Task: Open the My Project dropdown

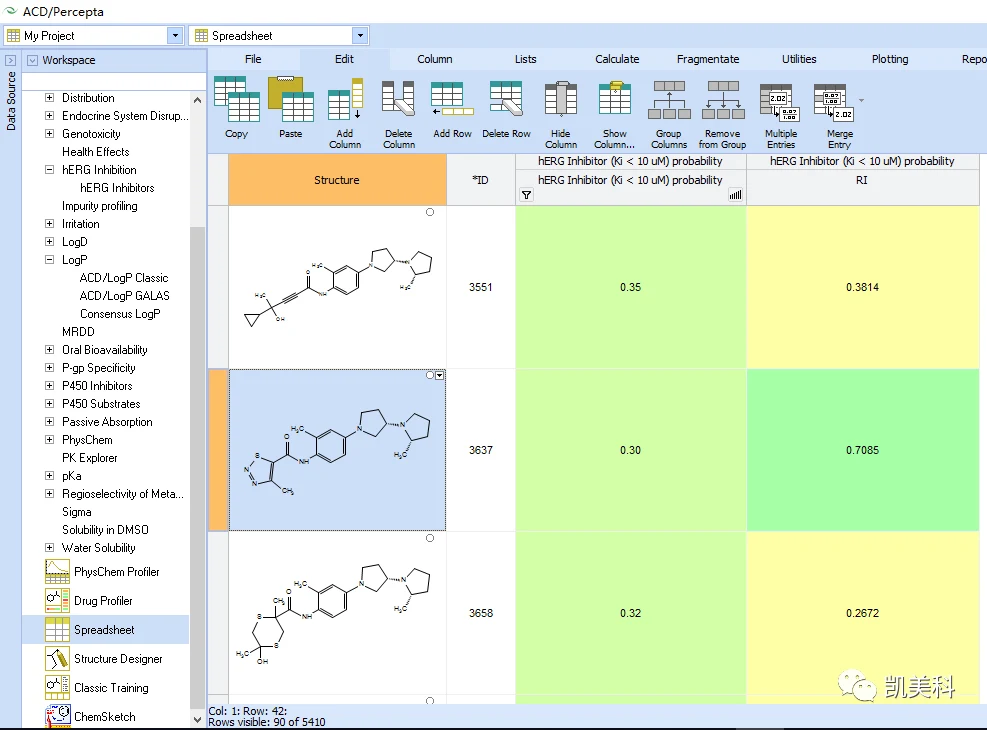Action: click(x=176, y=36)
